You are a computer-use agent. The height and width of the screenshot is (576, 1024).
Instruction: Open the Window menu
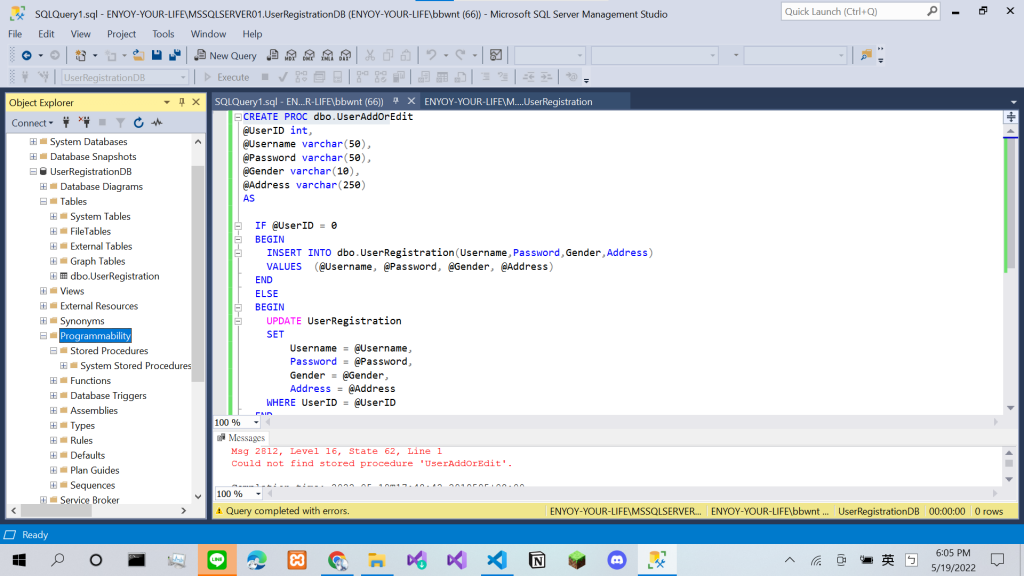tap(208, 34)
